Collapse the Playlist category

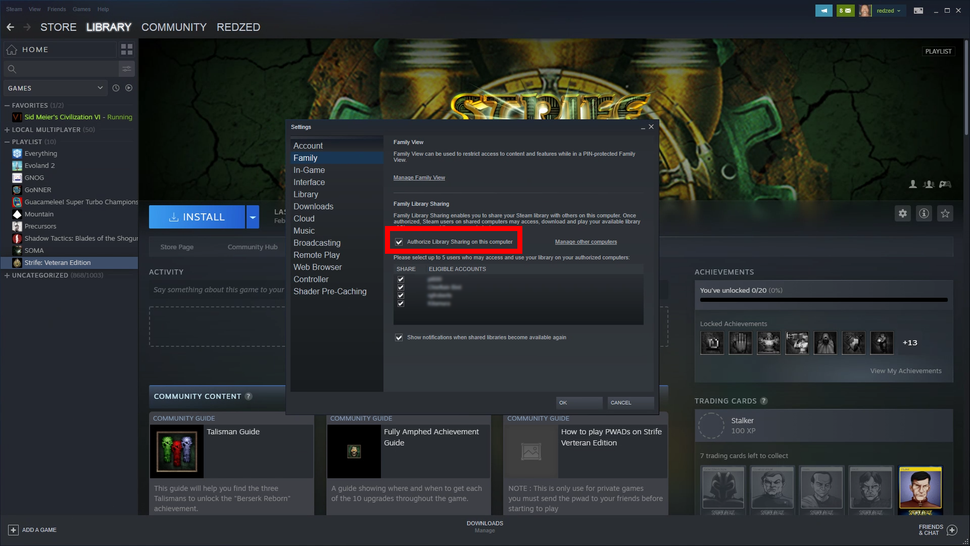[7, 142]
